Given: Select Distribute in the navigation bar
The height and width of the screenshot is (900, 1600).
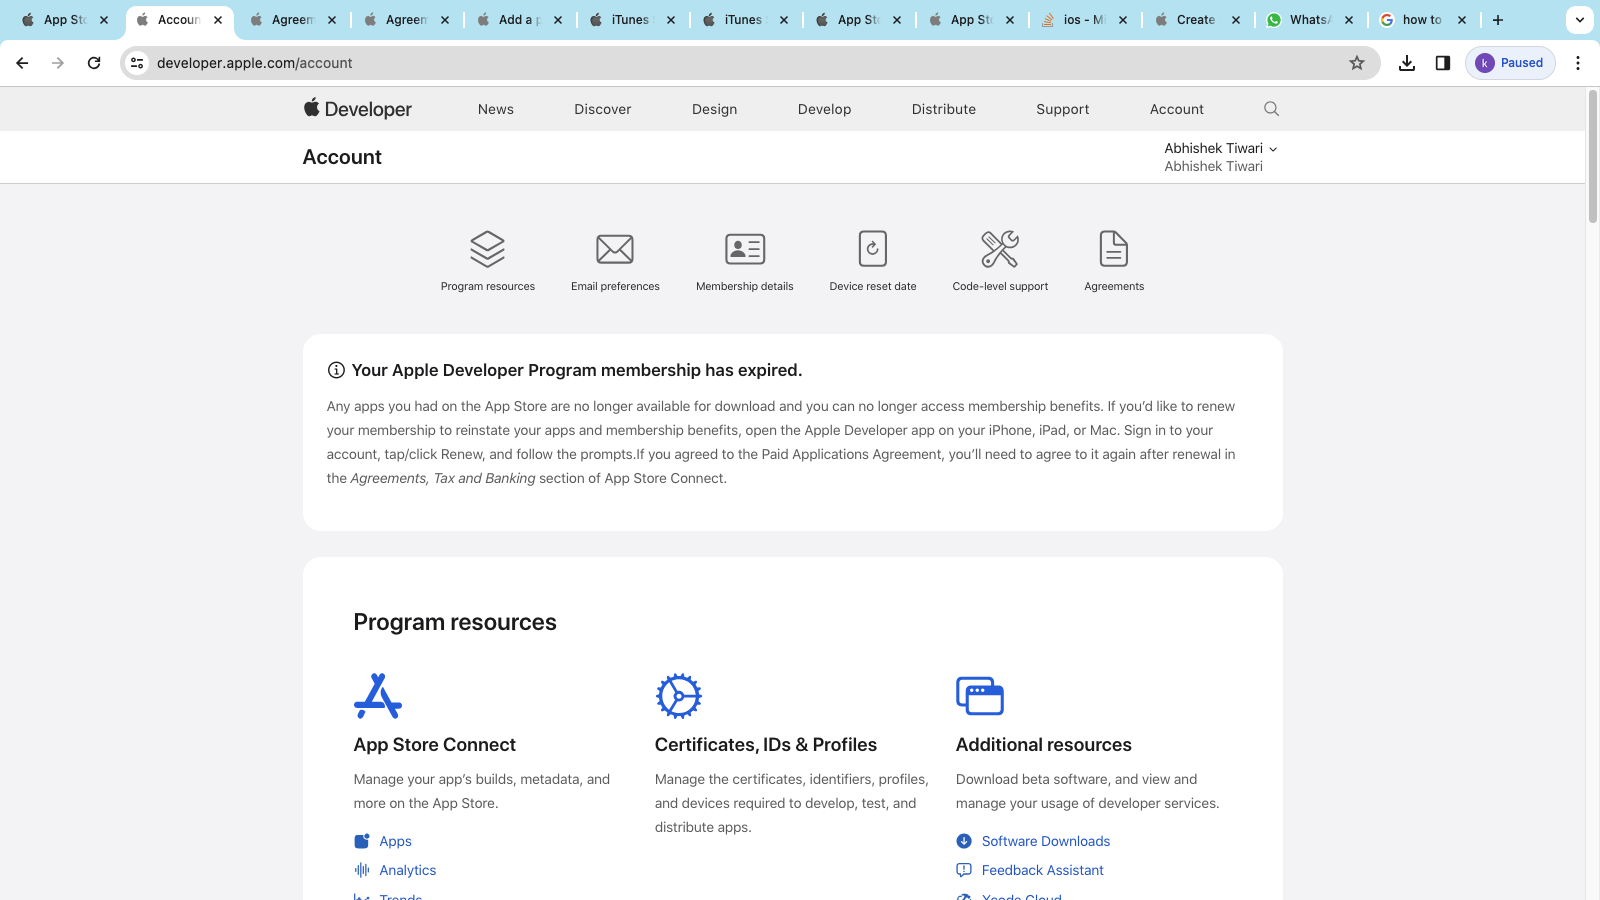Looking at the screenshot, I should 943,109.
